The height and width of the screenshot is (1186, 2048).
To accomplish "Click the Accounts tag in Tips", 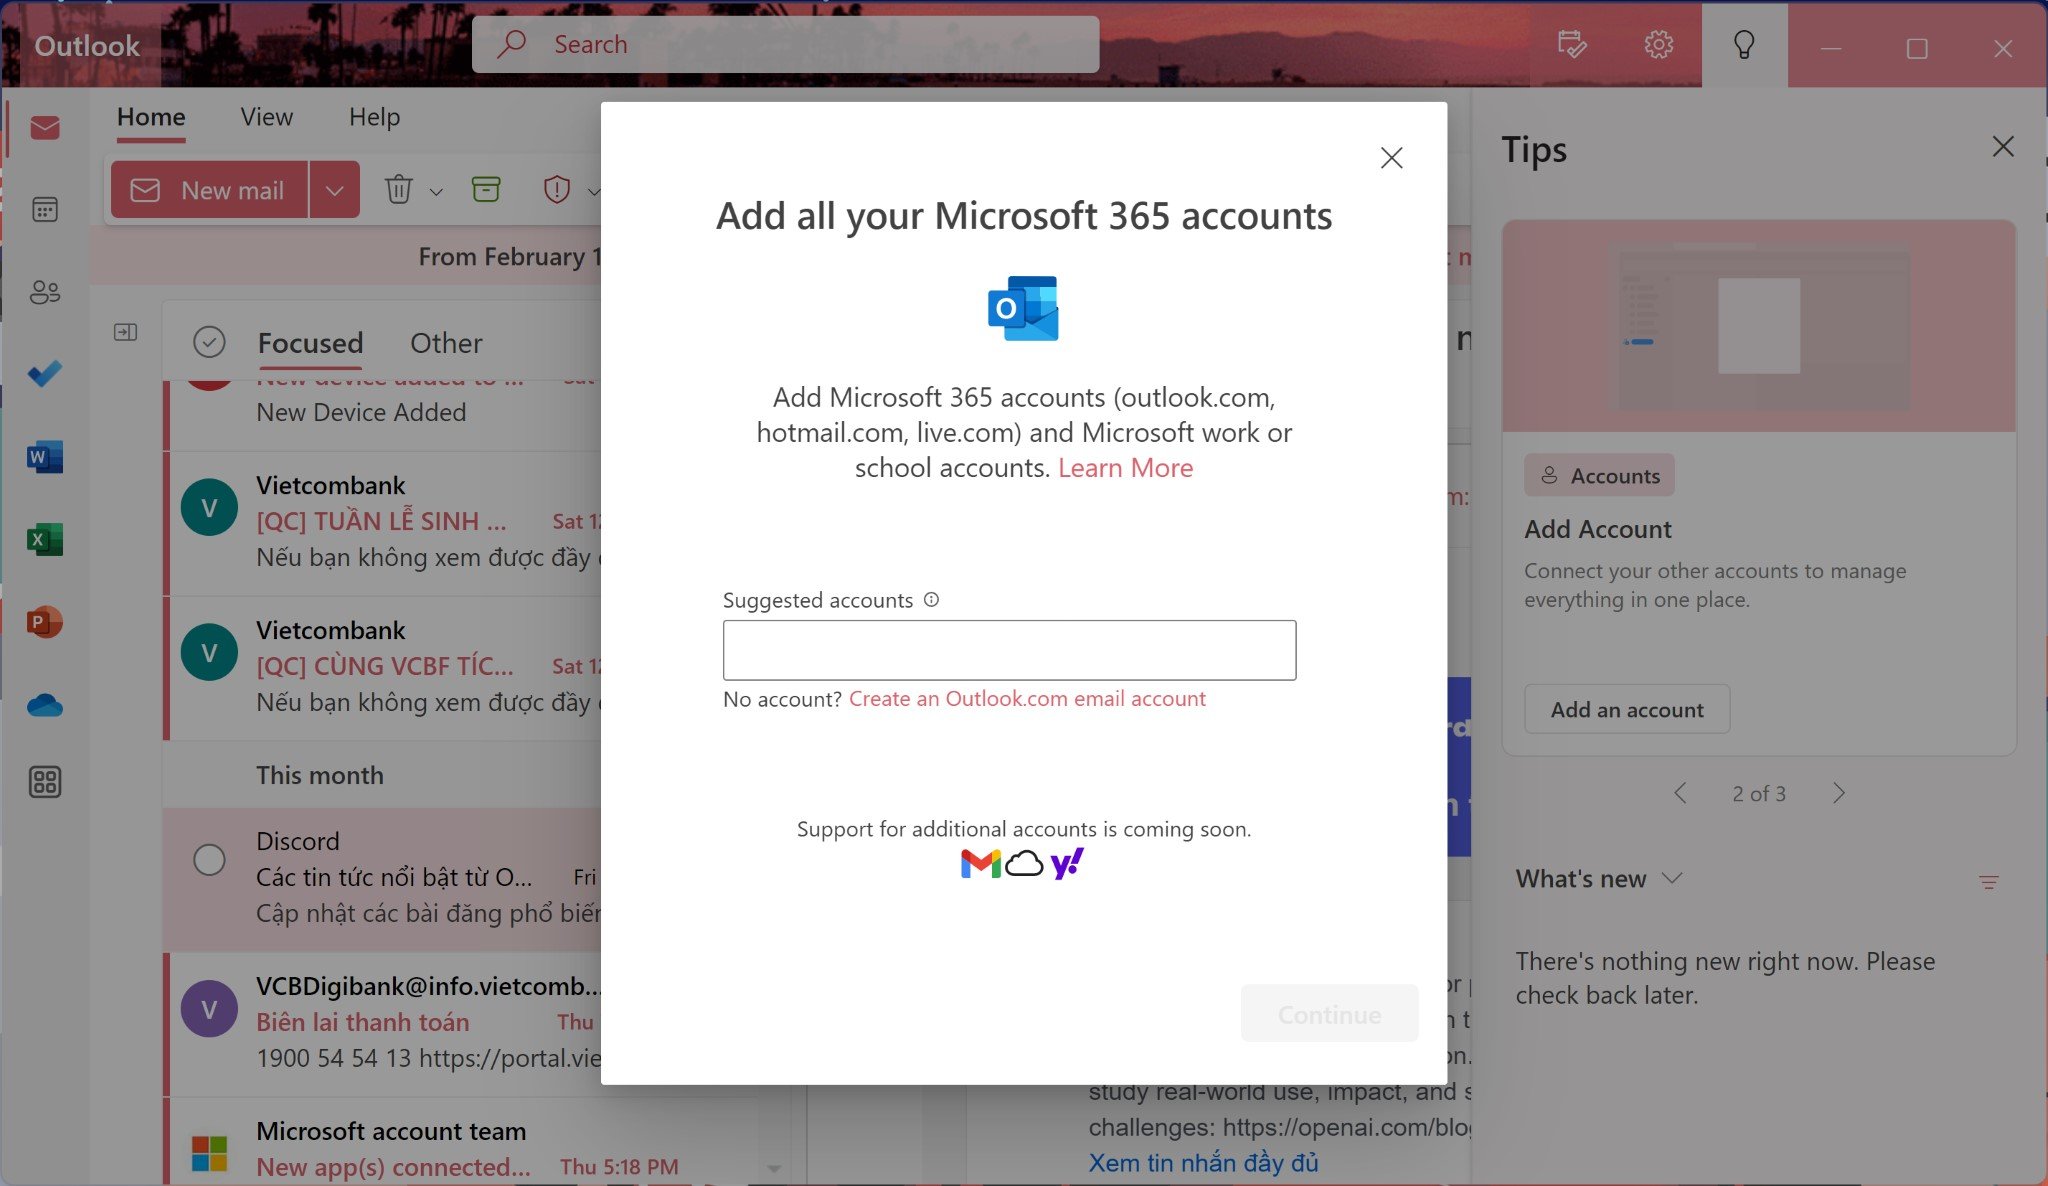I will click(1599, 476).
